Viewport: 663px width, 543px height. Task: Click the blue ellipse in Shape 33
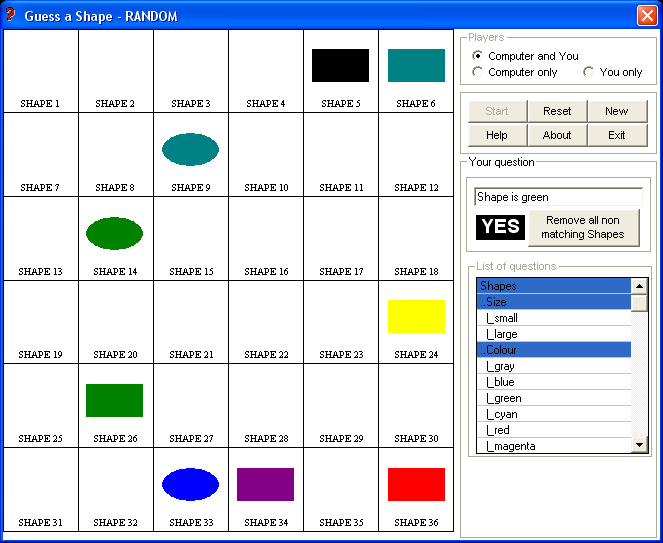(x=190, y=484)
